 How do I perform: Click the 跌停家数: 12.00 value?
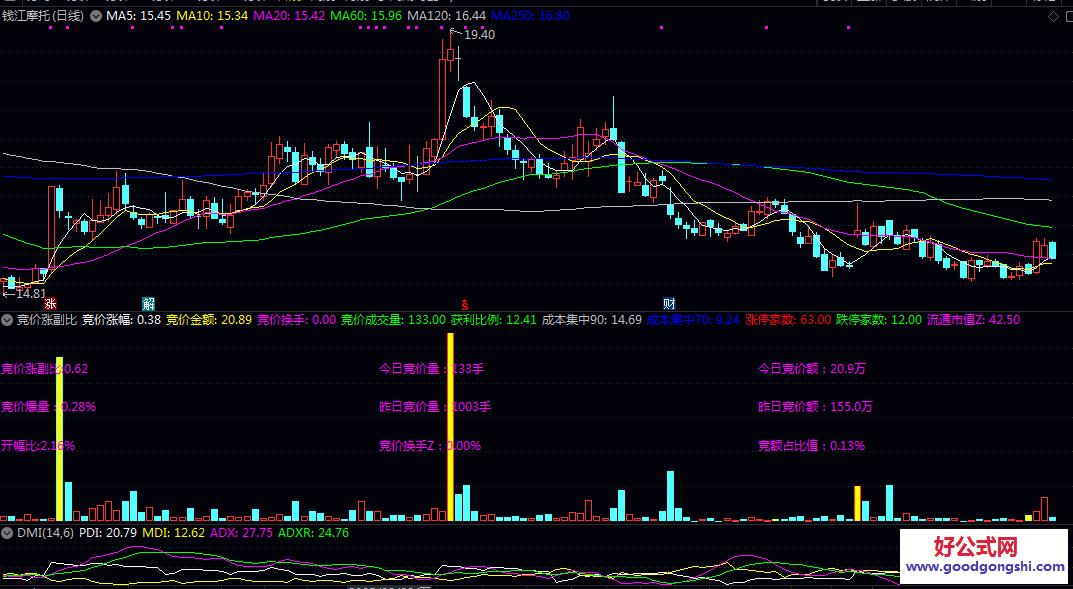coord(879,319)
